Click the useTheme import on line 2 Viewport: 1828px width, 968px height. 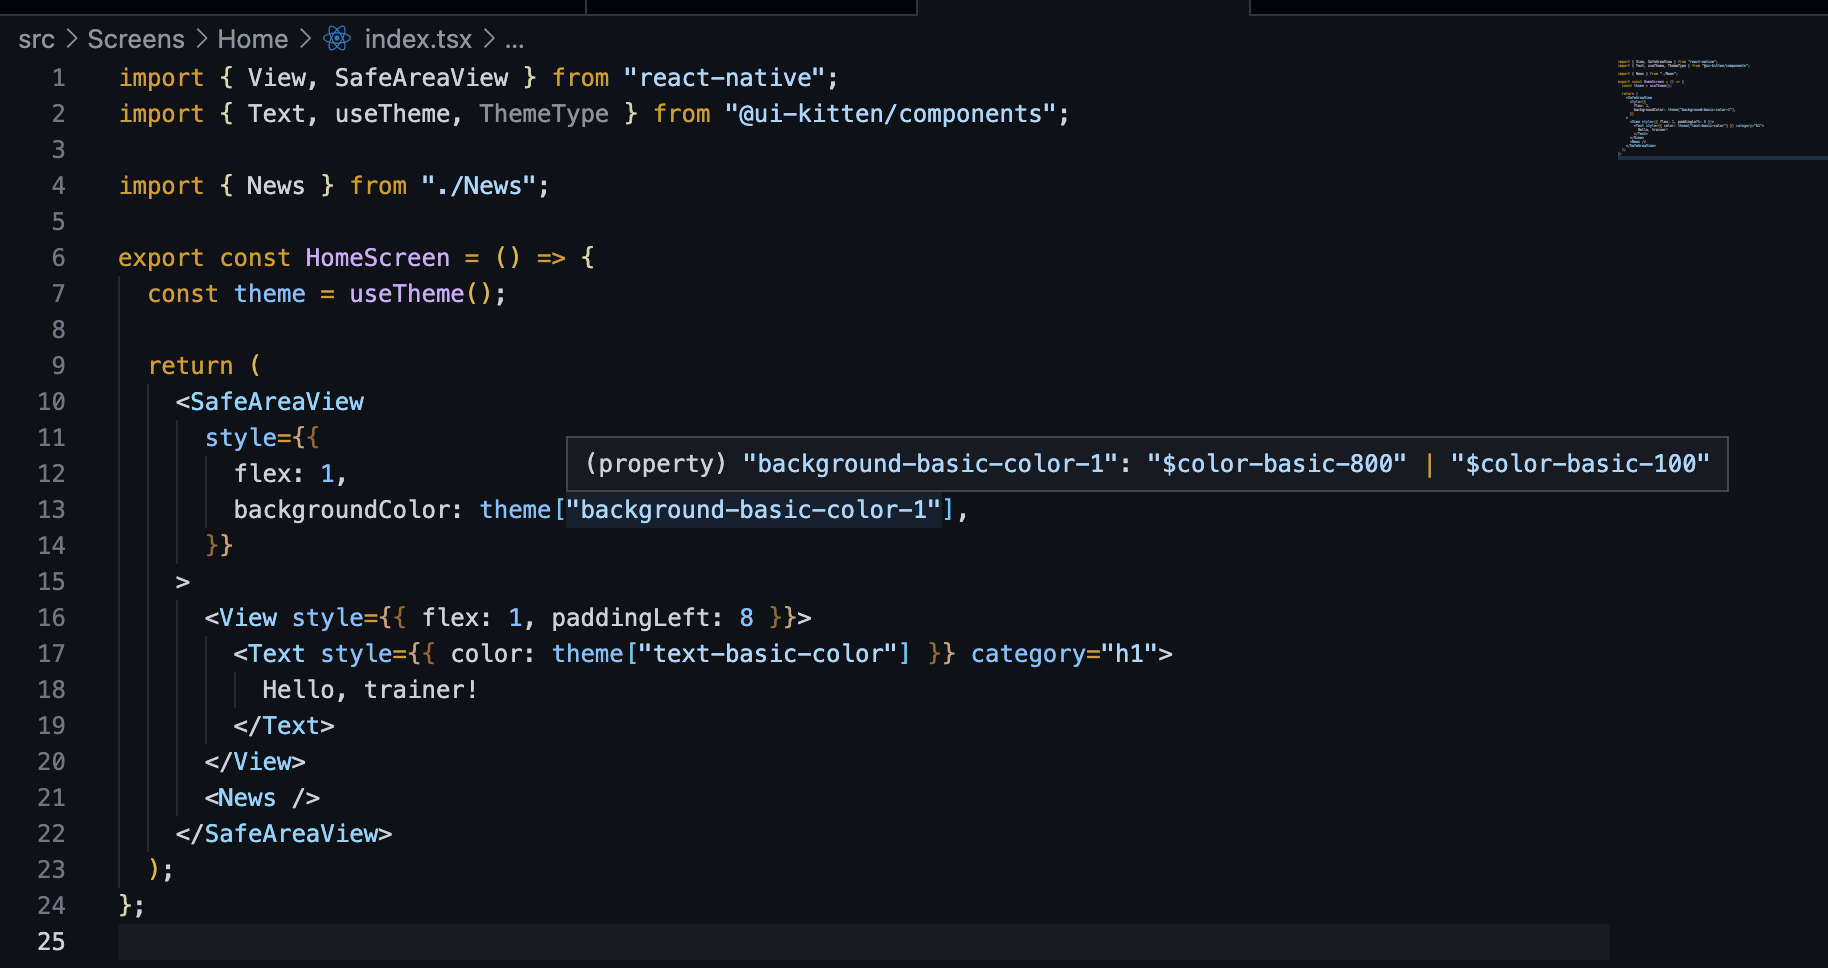[x=392, y=113]
